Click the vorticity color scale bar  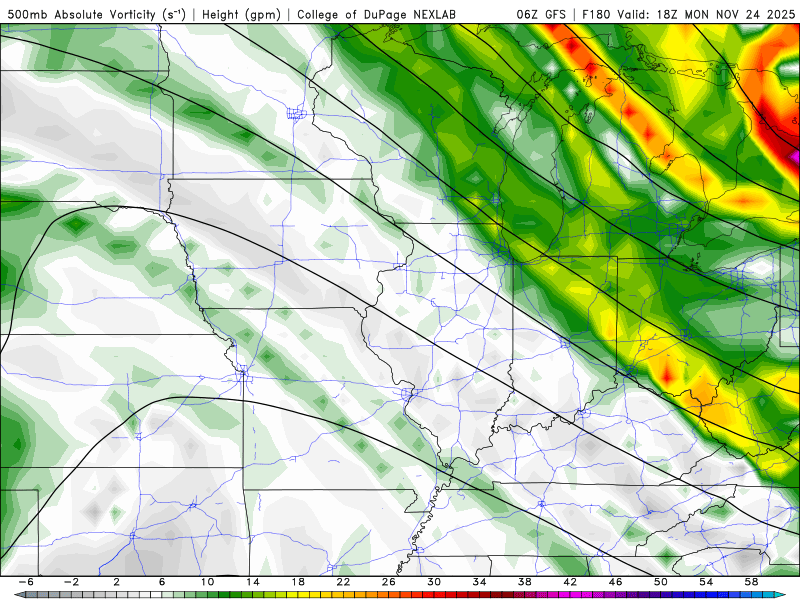pos(400,595)
